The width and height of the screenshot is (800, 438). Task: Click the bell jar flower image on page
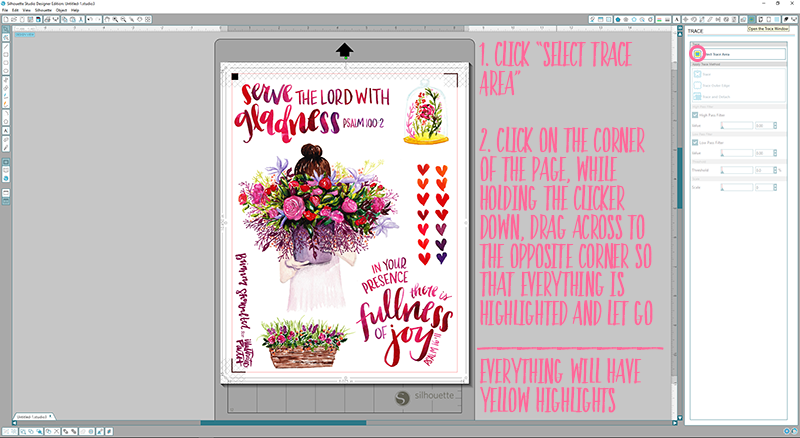click(x=425, y=112)
